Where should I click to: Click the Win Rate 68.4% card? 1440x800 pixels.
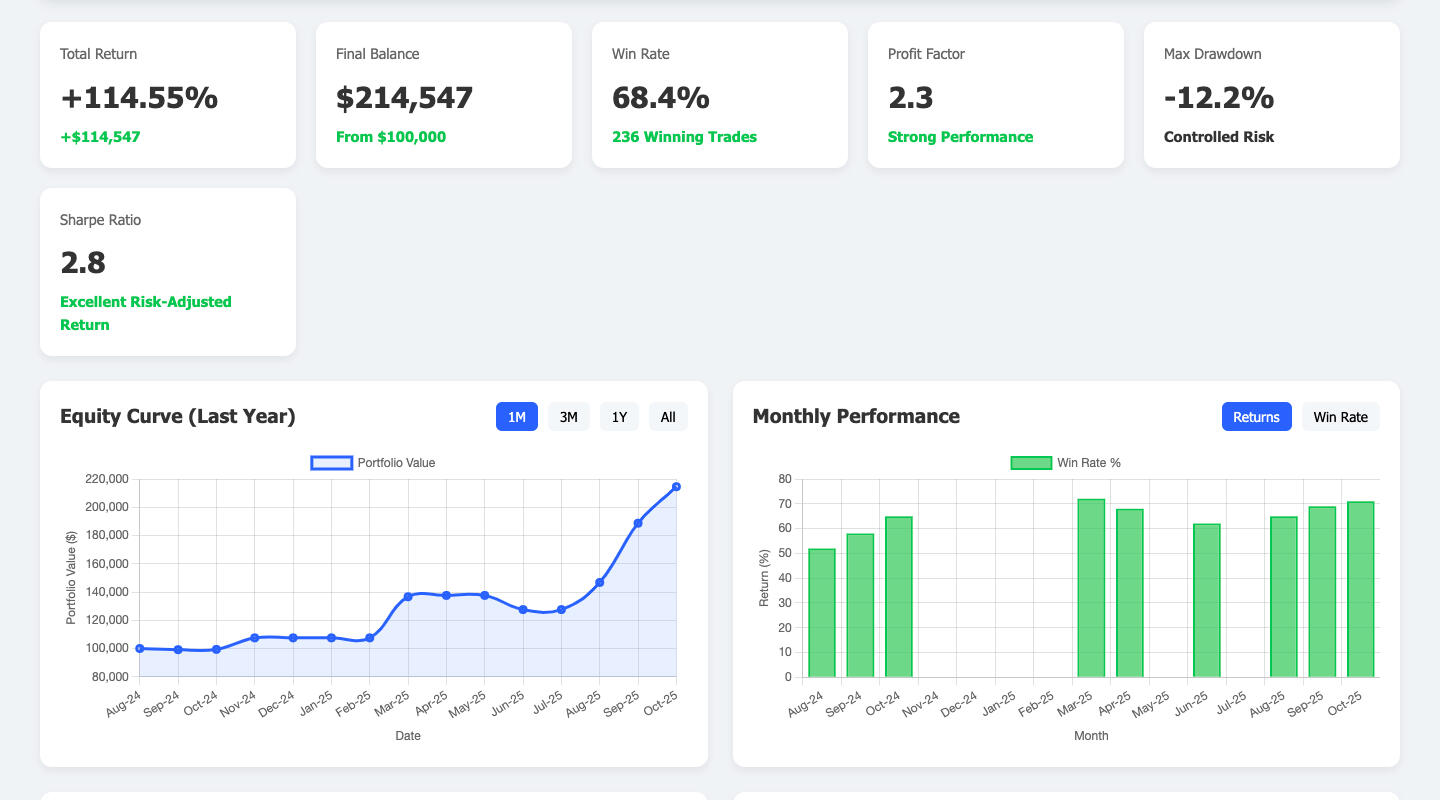(719, 95)
